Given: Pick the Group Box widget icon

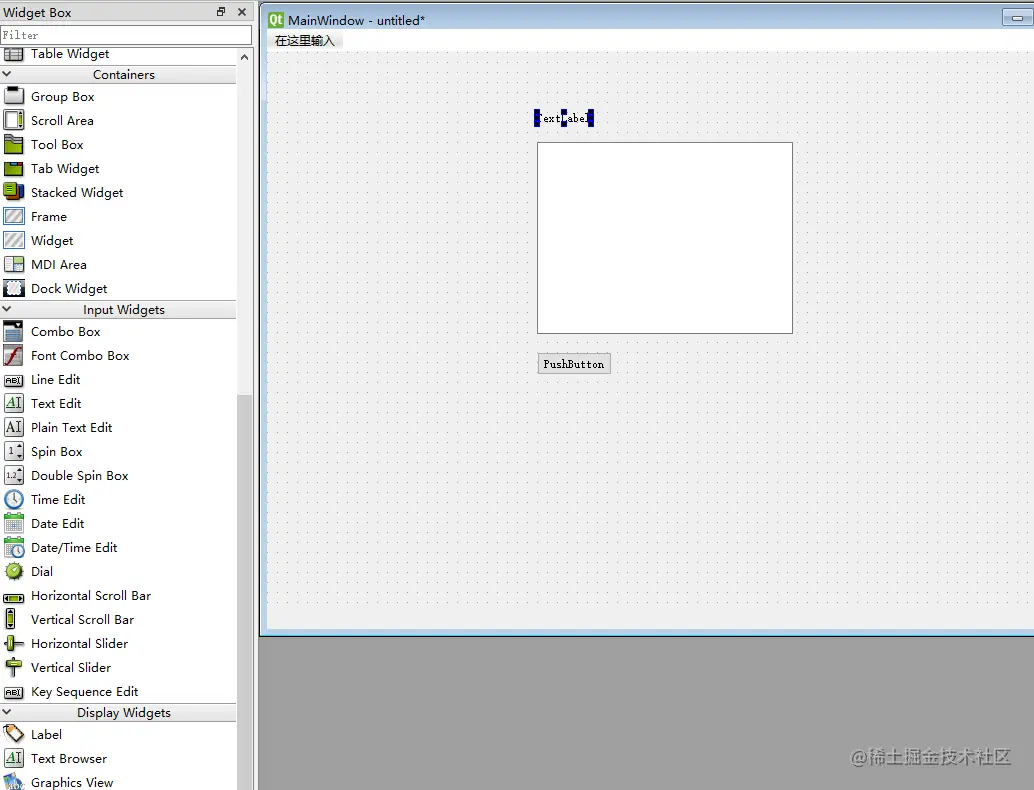Looking at the screenshot, I should [14, 96].
